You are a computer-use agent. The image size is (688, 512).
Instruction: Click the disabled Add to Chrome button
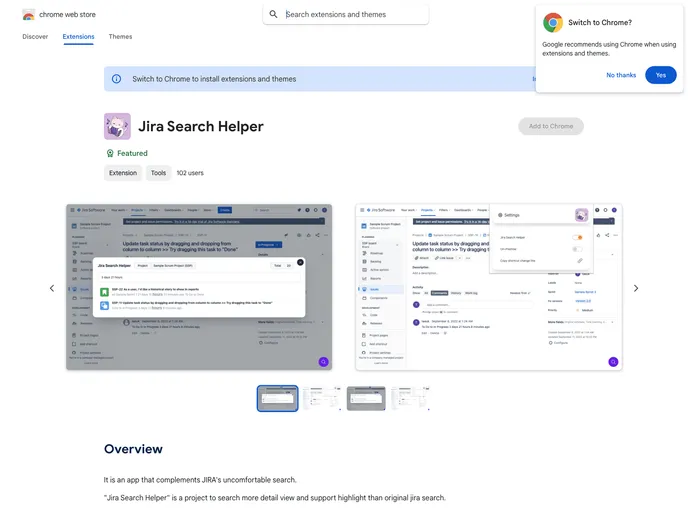tap(551, 126)
